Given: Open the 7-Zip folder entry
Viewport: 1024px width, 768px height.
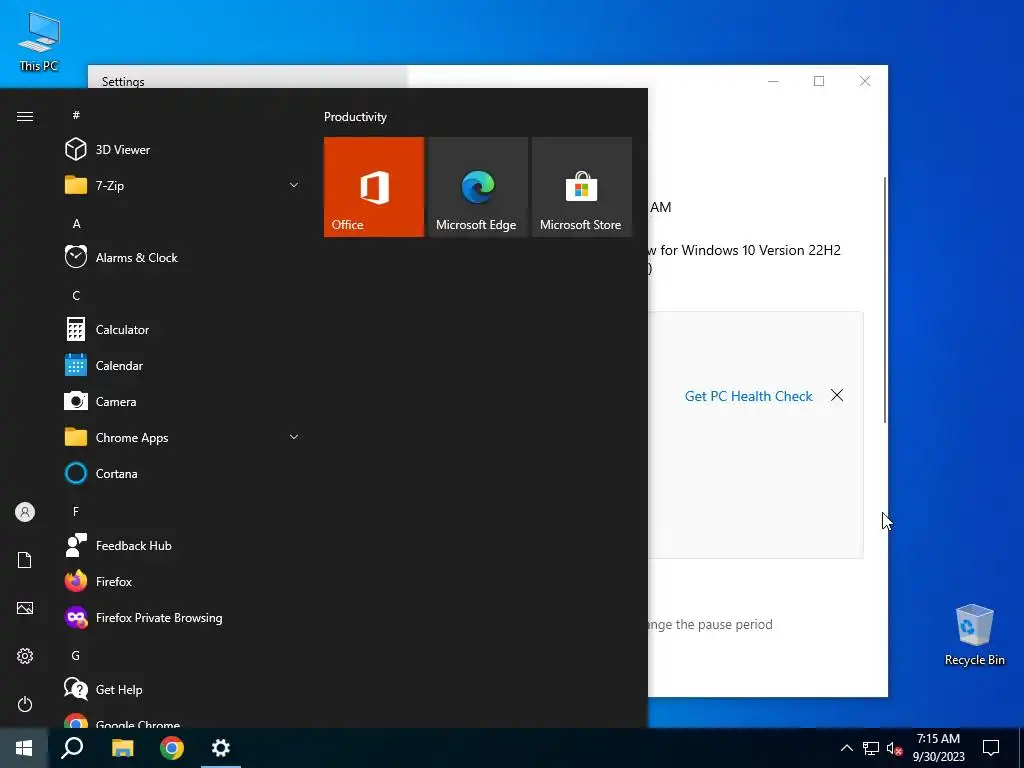Looking at the screenshot, I should (183, 185).
